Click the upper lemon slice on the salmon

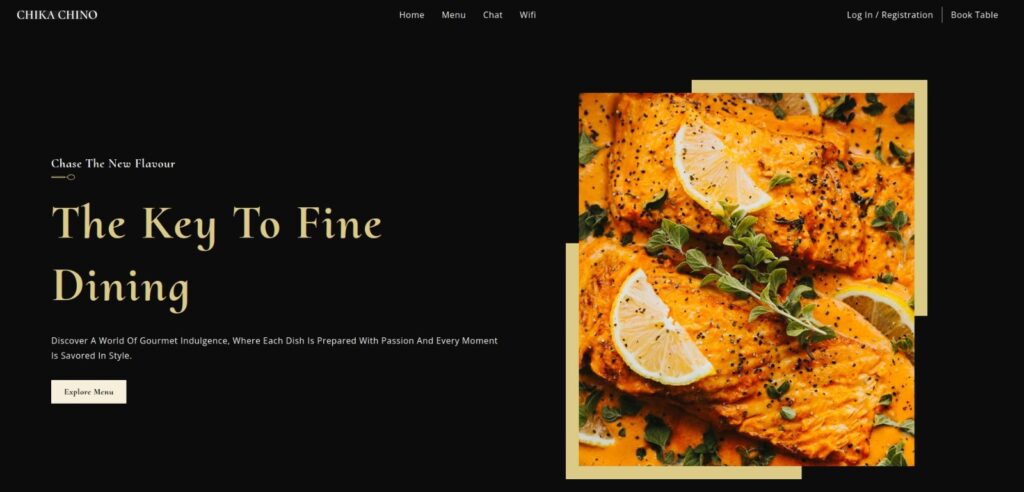click(720, 169)
